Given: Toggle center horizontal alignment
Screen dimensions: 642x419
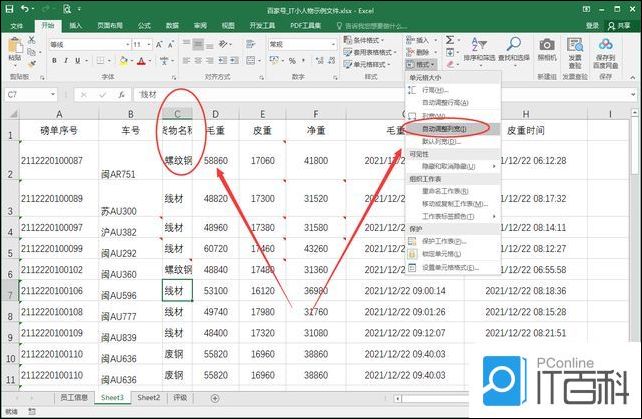Looking at the screenshot, I should coord(198,61).
